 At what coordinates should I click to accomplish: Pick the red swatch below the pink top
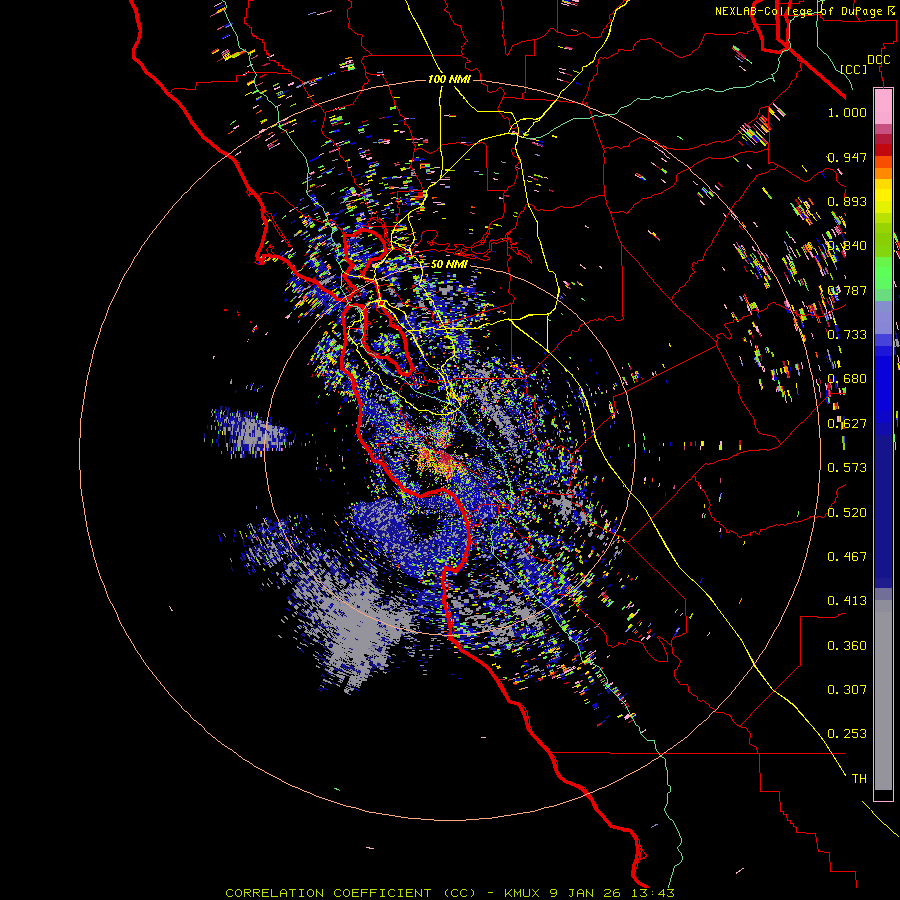(883, 150)
